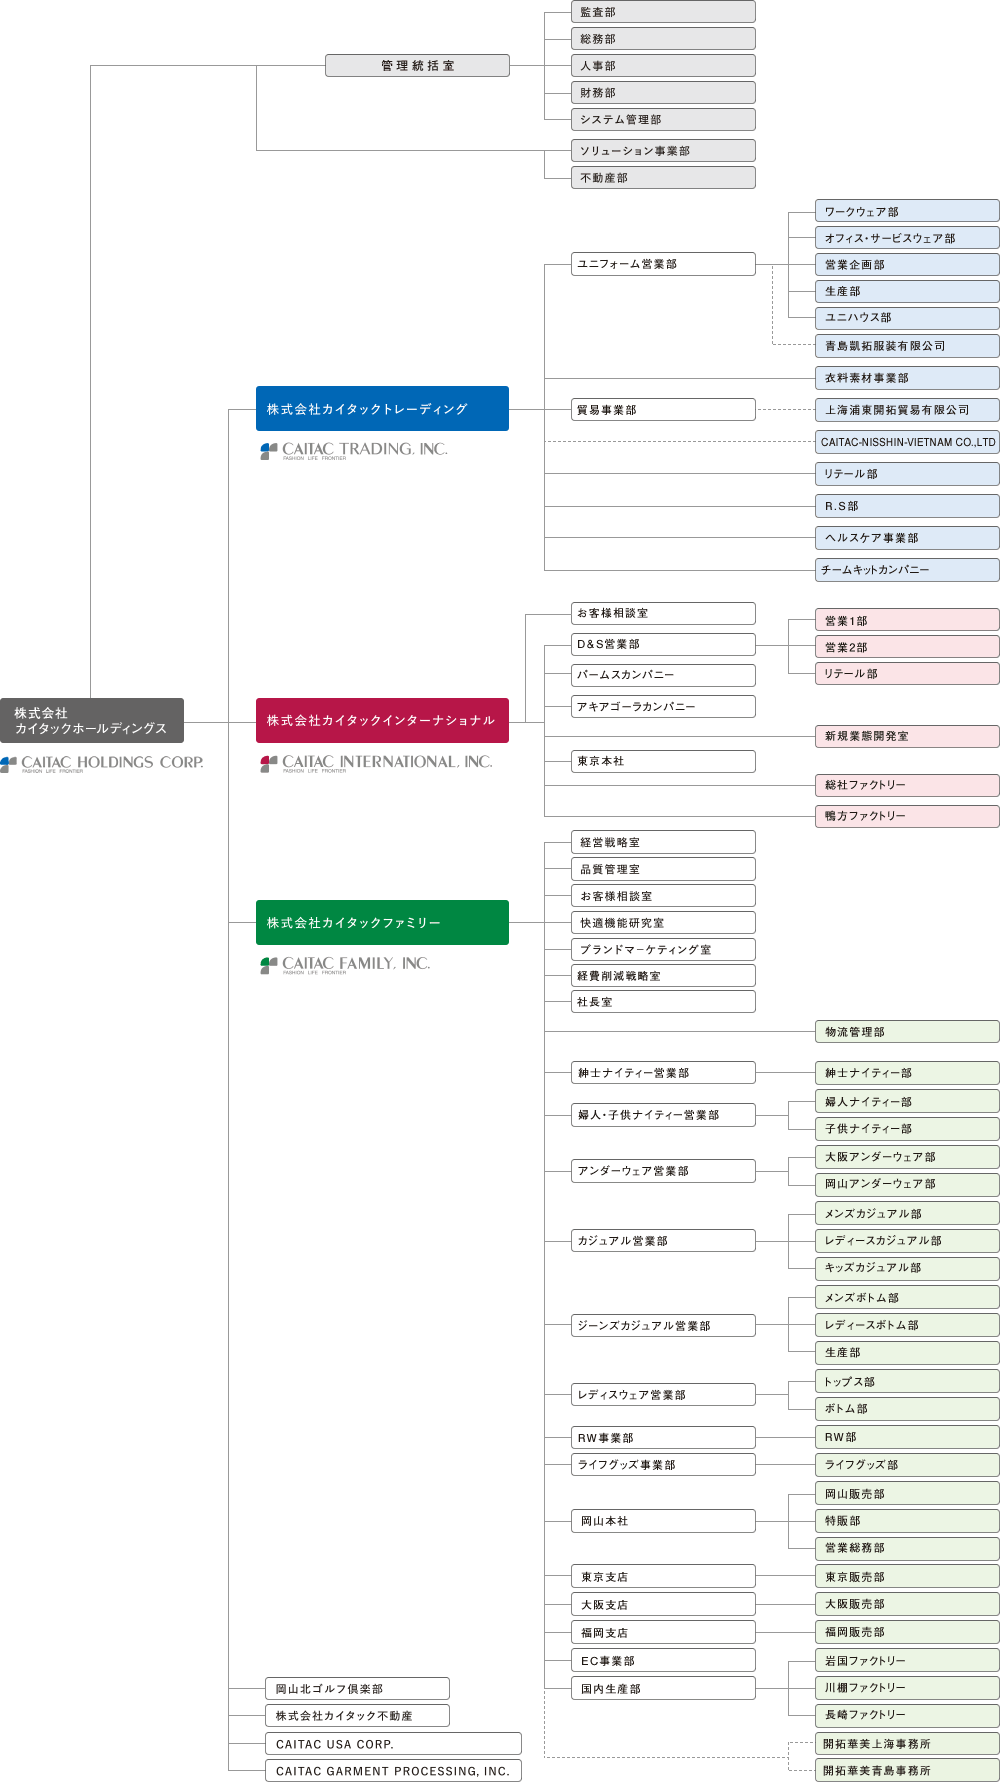Screen dimensions: 1000x1782
Task: Select the 人事部 box
Action: click(x=663, y=66)
